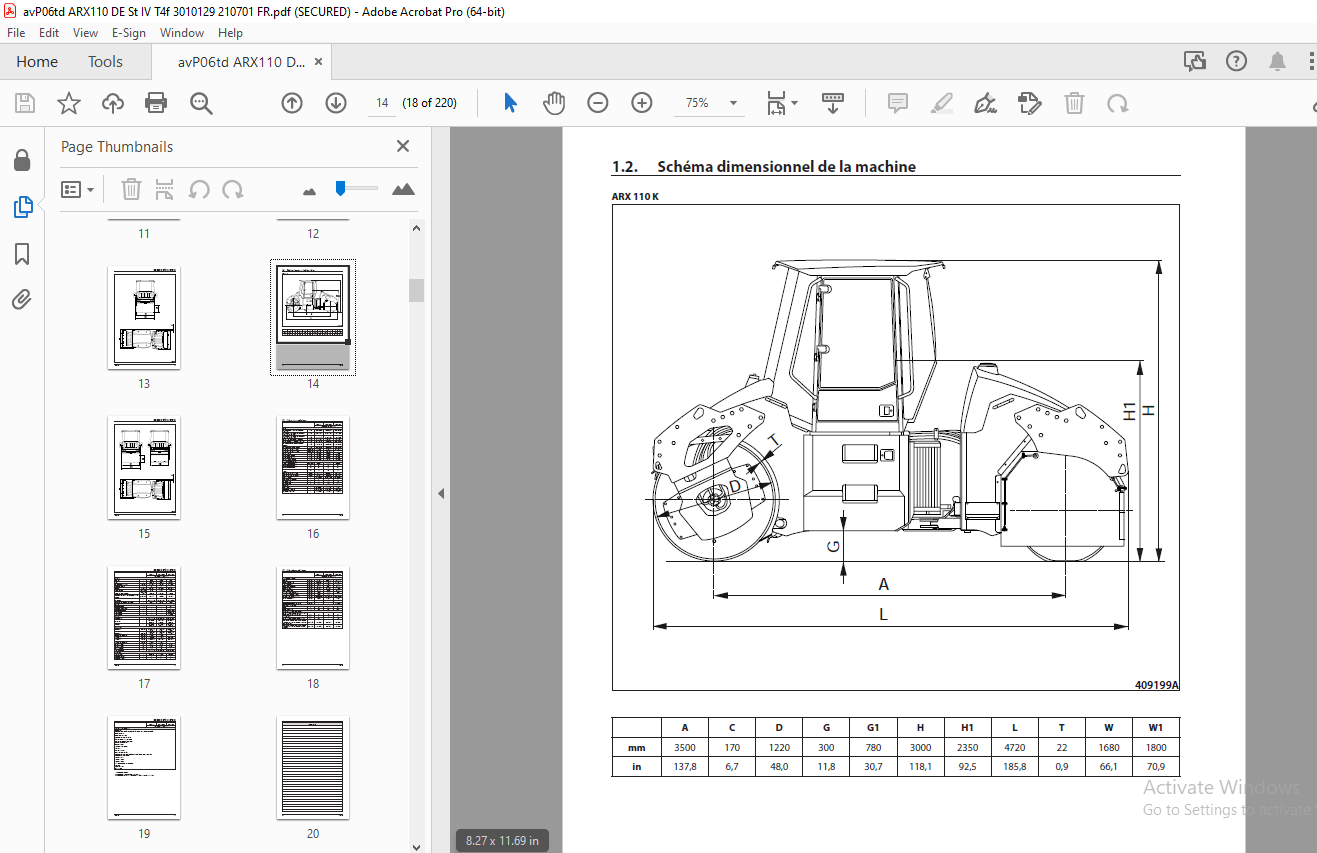
Task: Choose the Selection arrow tool
Action: click(x=510, y=103)
